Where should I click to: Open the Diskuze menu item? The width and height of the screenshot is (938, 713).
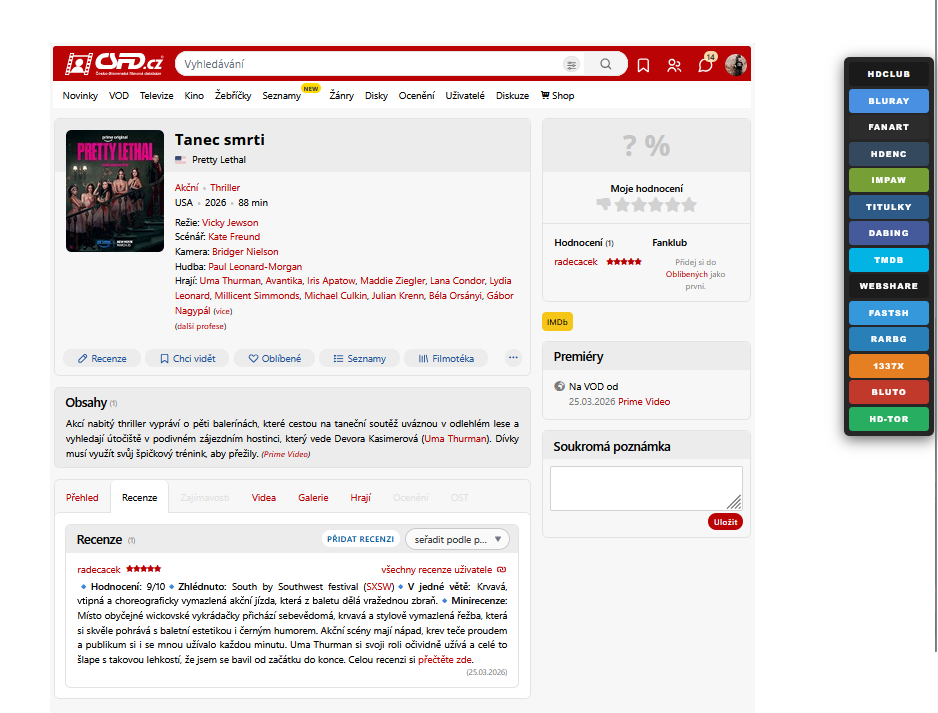pyautogui.click(x=512, y=96)
